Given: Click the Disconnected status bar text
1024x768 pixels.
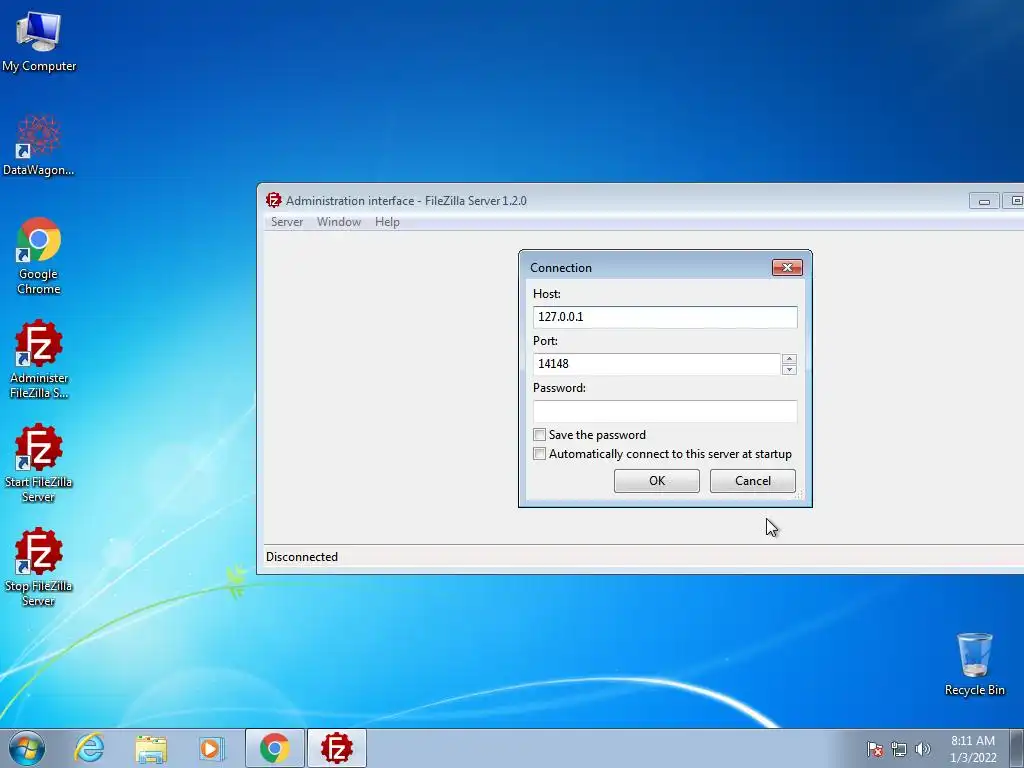Looking at the screenshot, I should [302, 557].
